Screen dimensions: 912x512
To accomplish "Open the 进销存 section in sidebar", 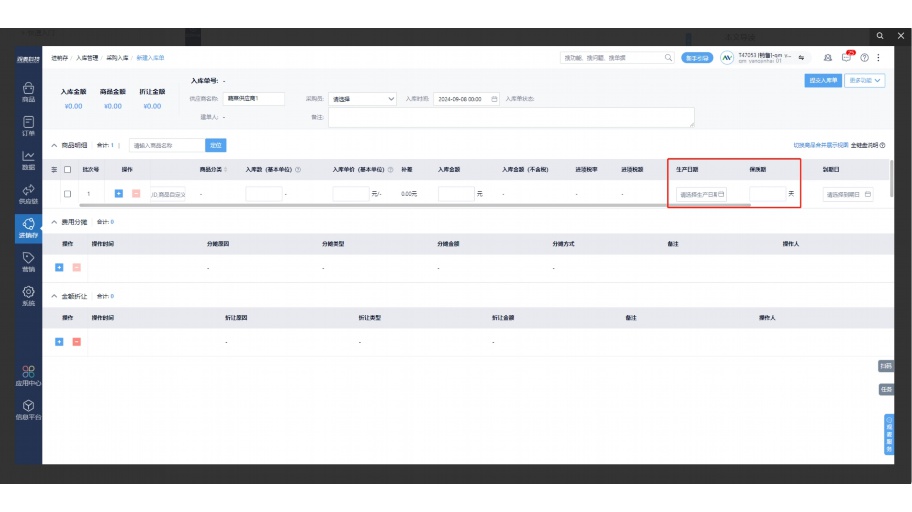I will click(28, 228).
